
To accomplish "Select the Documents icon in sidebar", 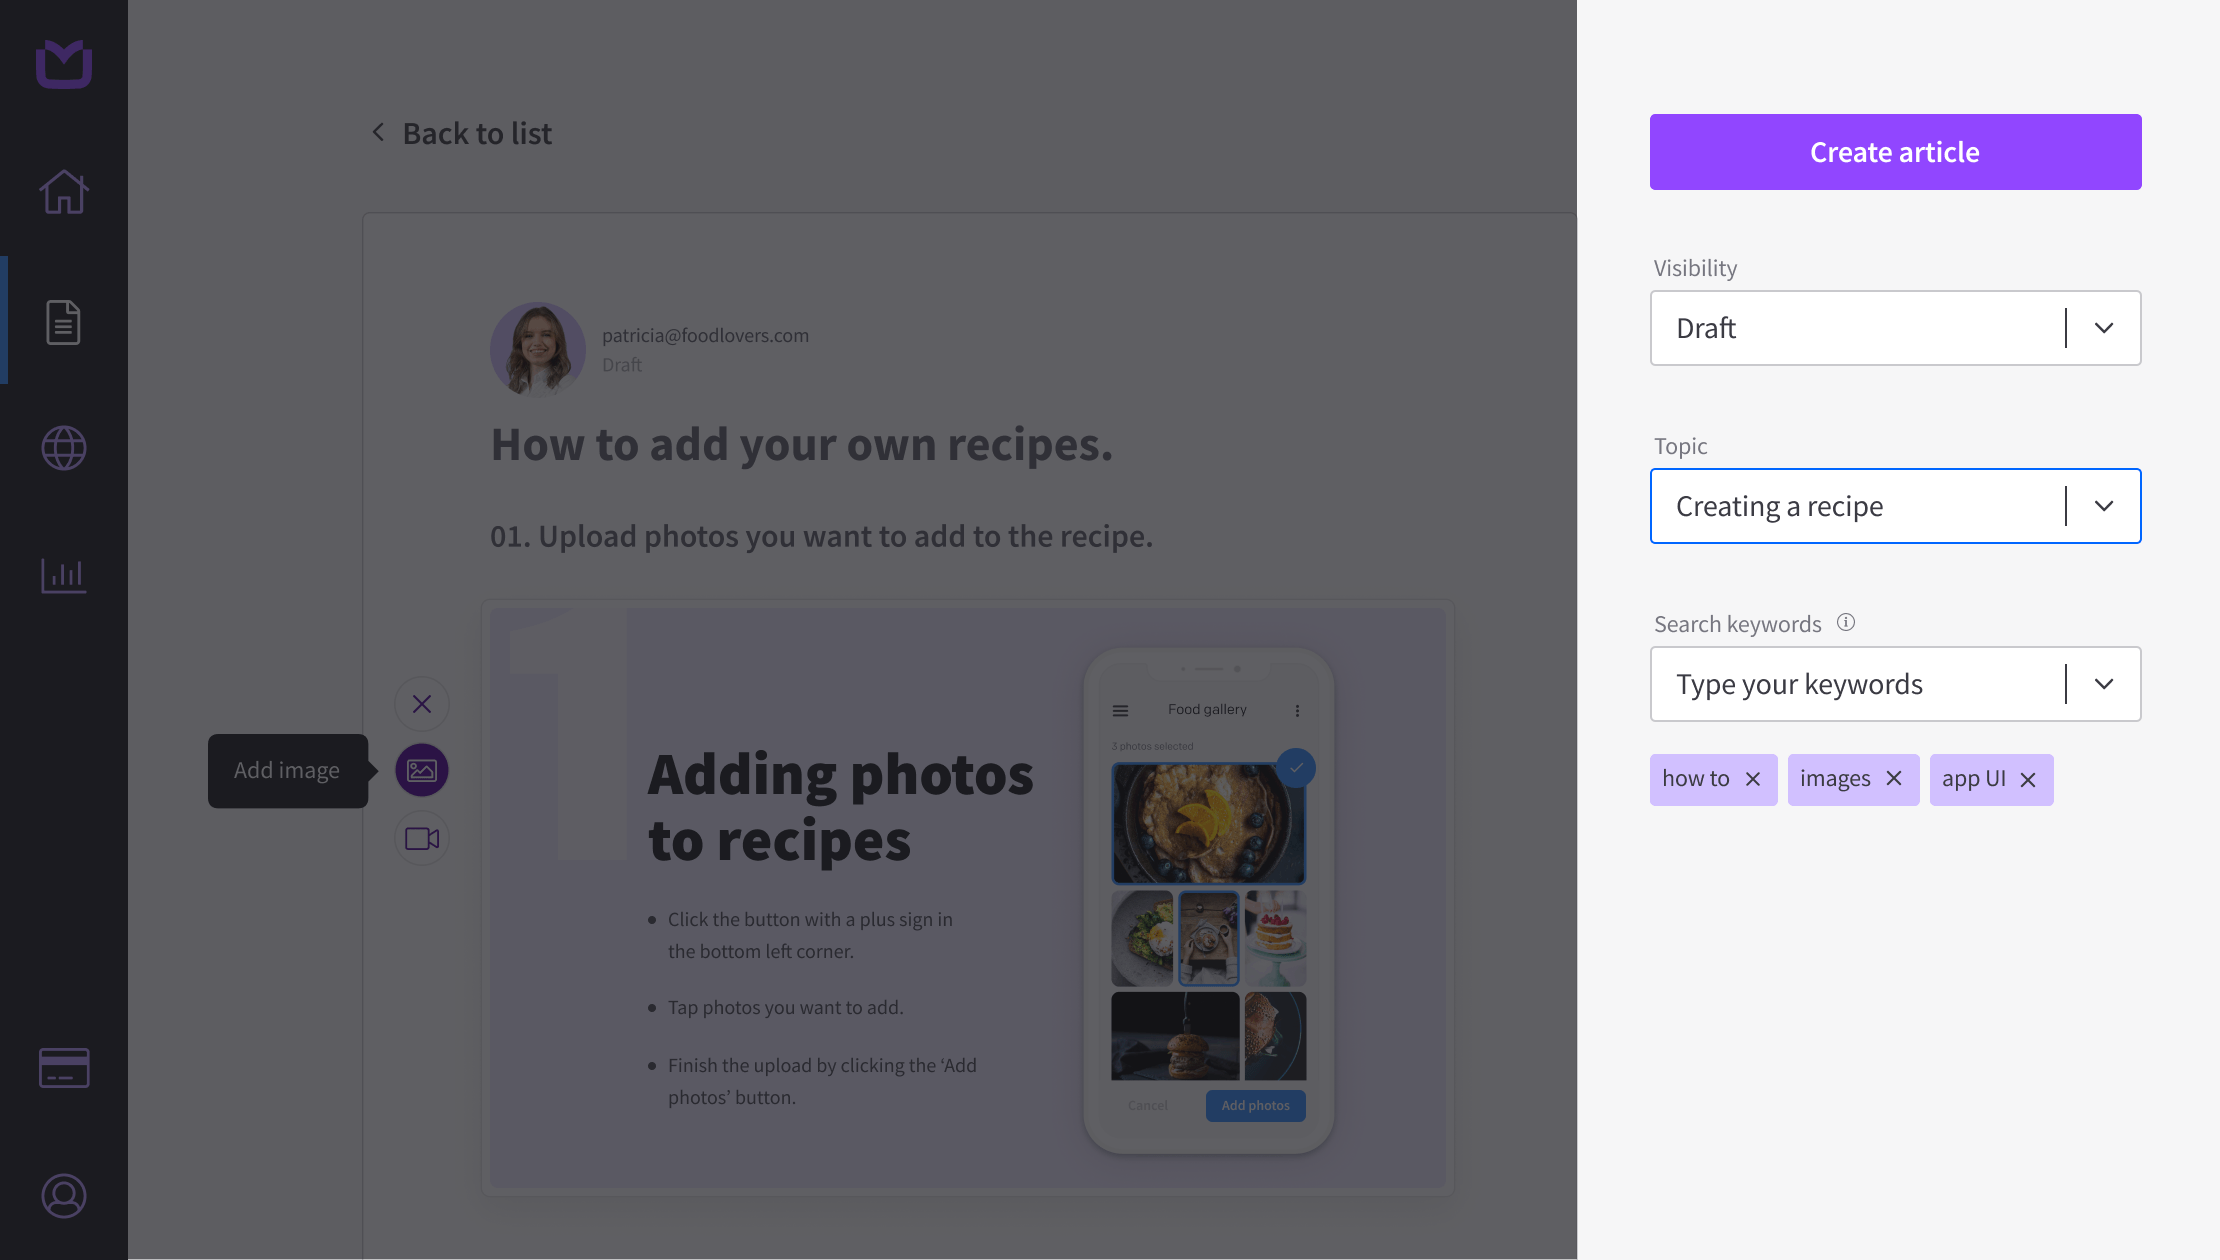I will 64,320.
